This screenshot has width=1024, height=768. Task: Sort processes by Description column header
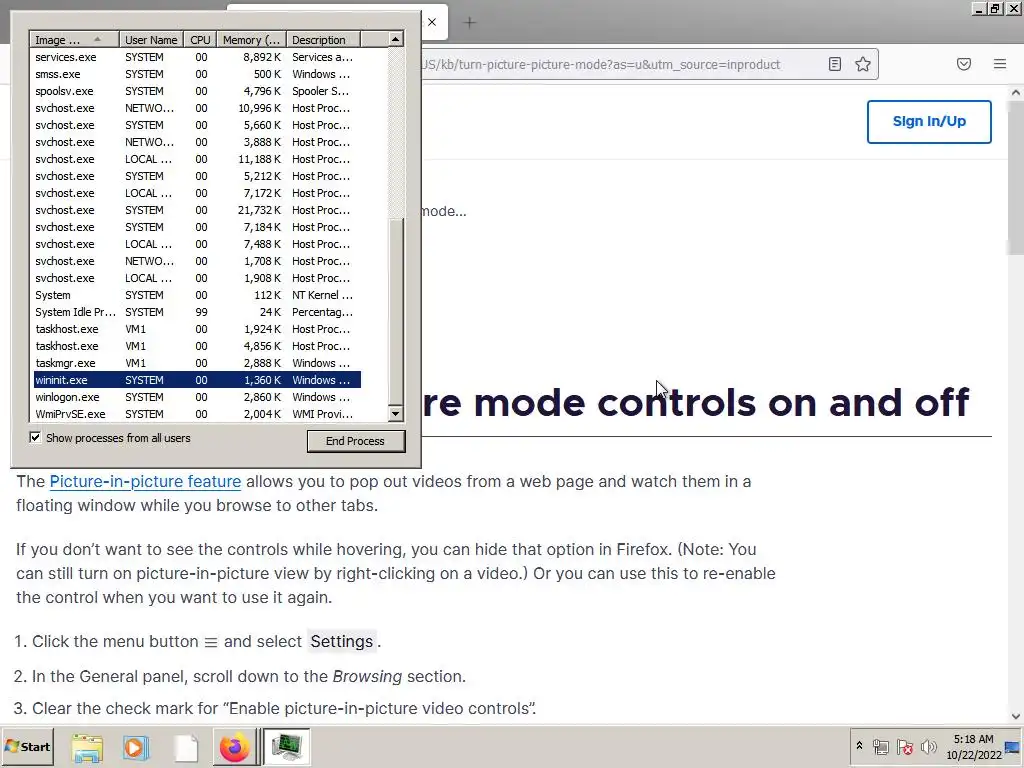tap(323, 40)
